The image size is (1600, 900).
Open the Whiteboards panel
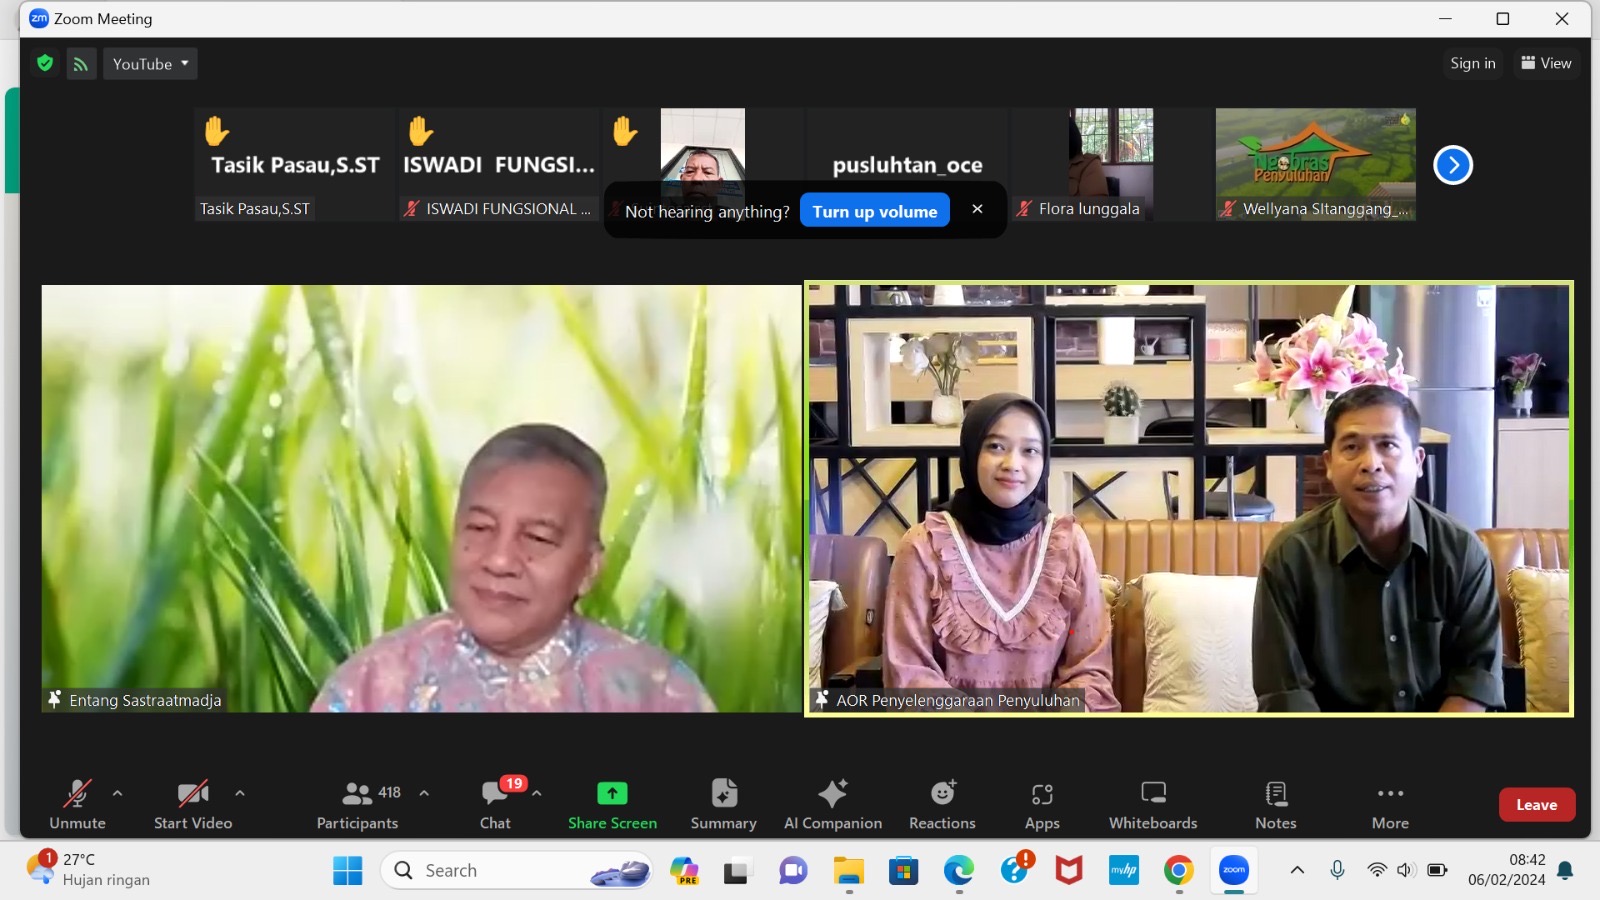point(1152,803)
